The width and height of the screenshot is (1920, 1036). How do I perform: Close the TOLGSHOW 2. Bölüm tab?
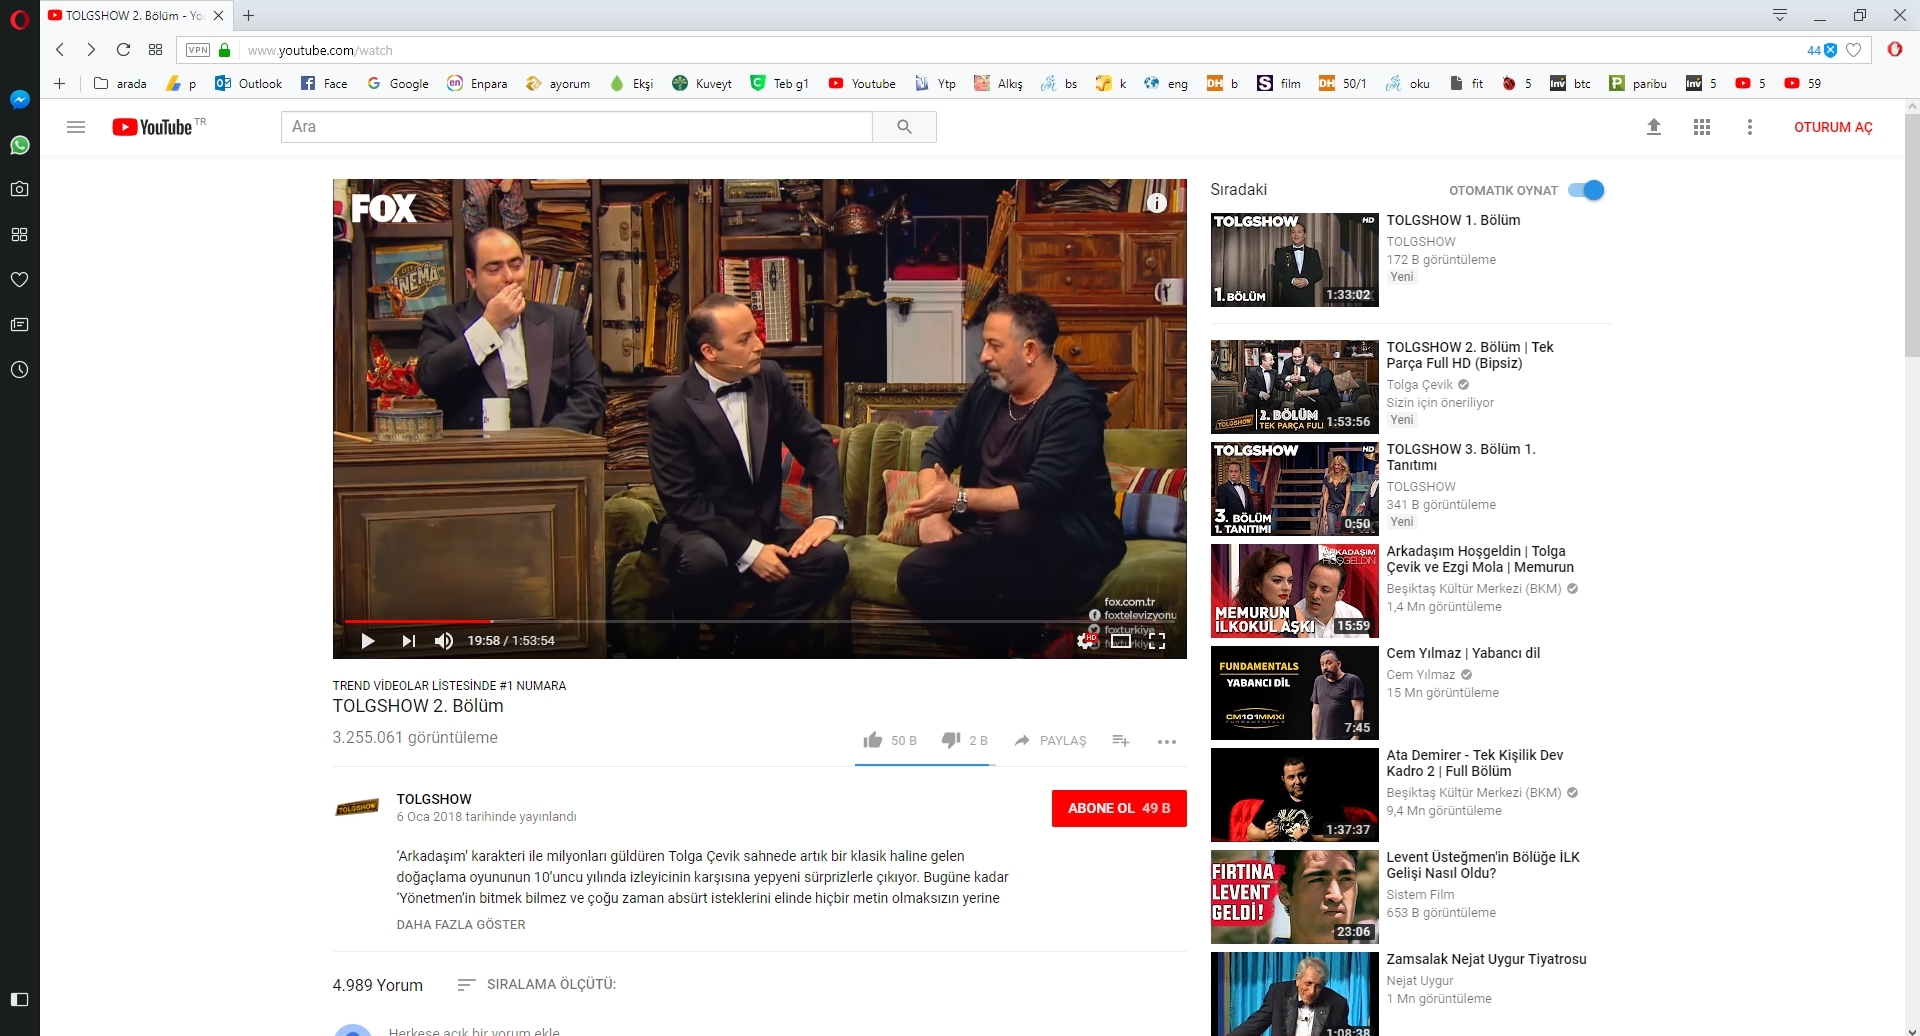(x=219, y=15)
